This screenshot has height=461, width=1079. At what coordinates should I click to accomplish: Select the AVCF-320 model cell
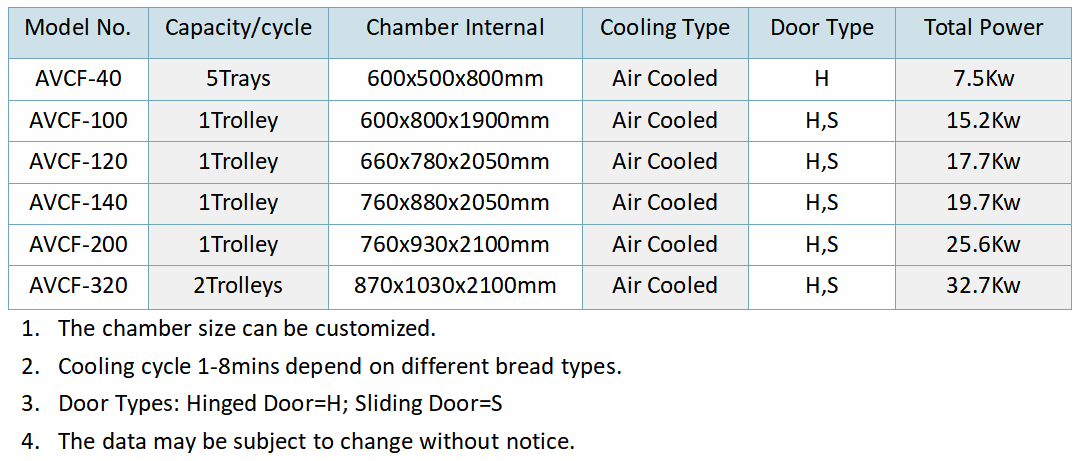tap(78, 286)
